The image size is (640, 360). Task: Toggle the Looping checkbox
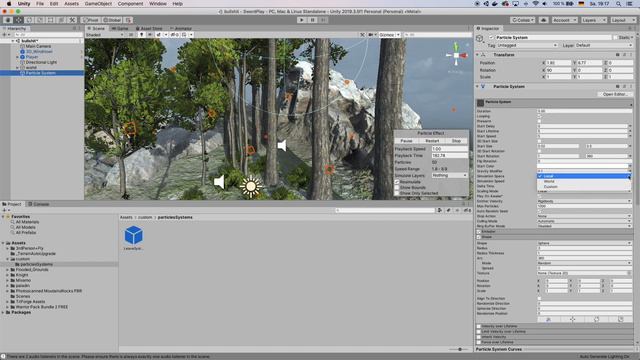click(539, 116)
